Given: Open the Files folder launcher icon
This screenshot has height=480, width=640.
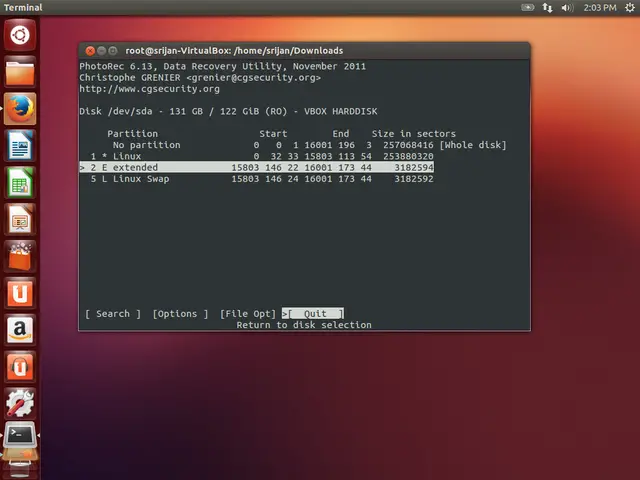Looking at the screenshot, I should tap(20, 72).
